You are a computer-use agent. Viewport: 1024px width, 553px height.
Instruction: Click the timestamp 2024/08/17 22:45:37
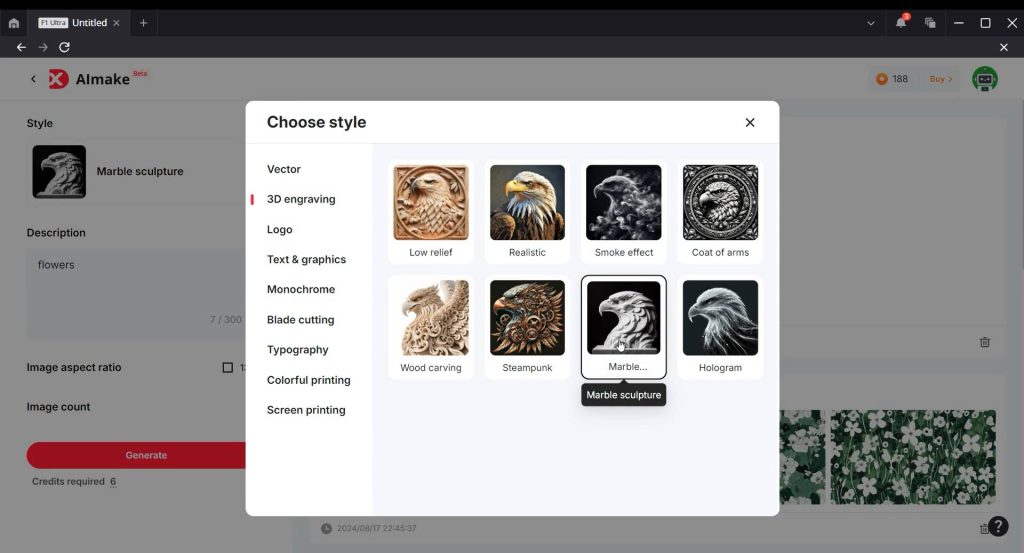pos(376,528)
